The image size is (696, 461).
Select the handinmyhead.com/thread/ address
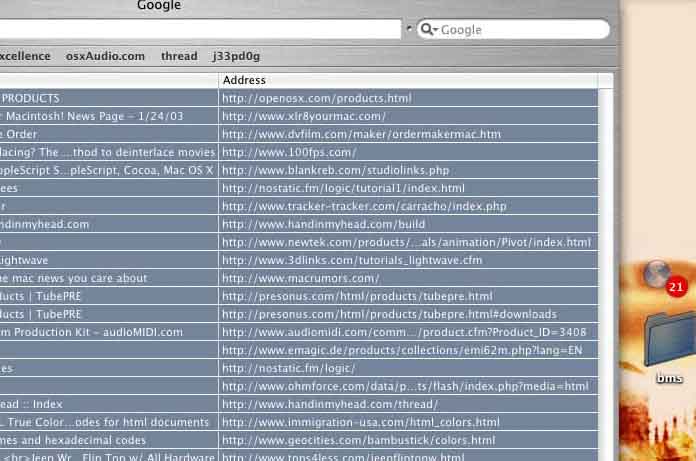pyautogui.click(x=330, y=404)
